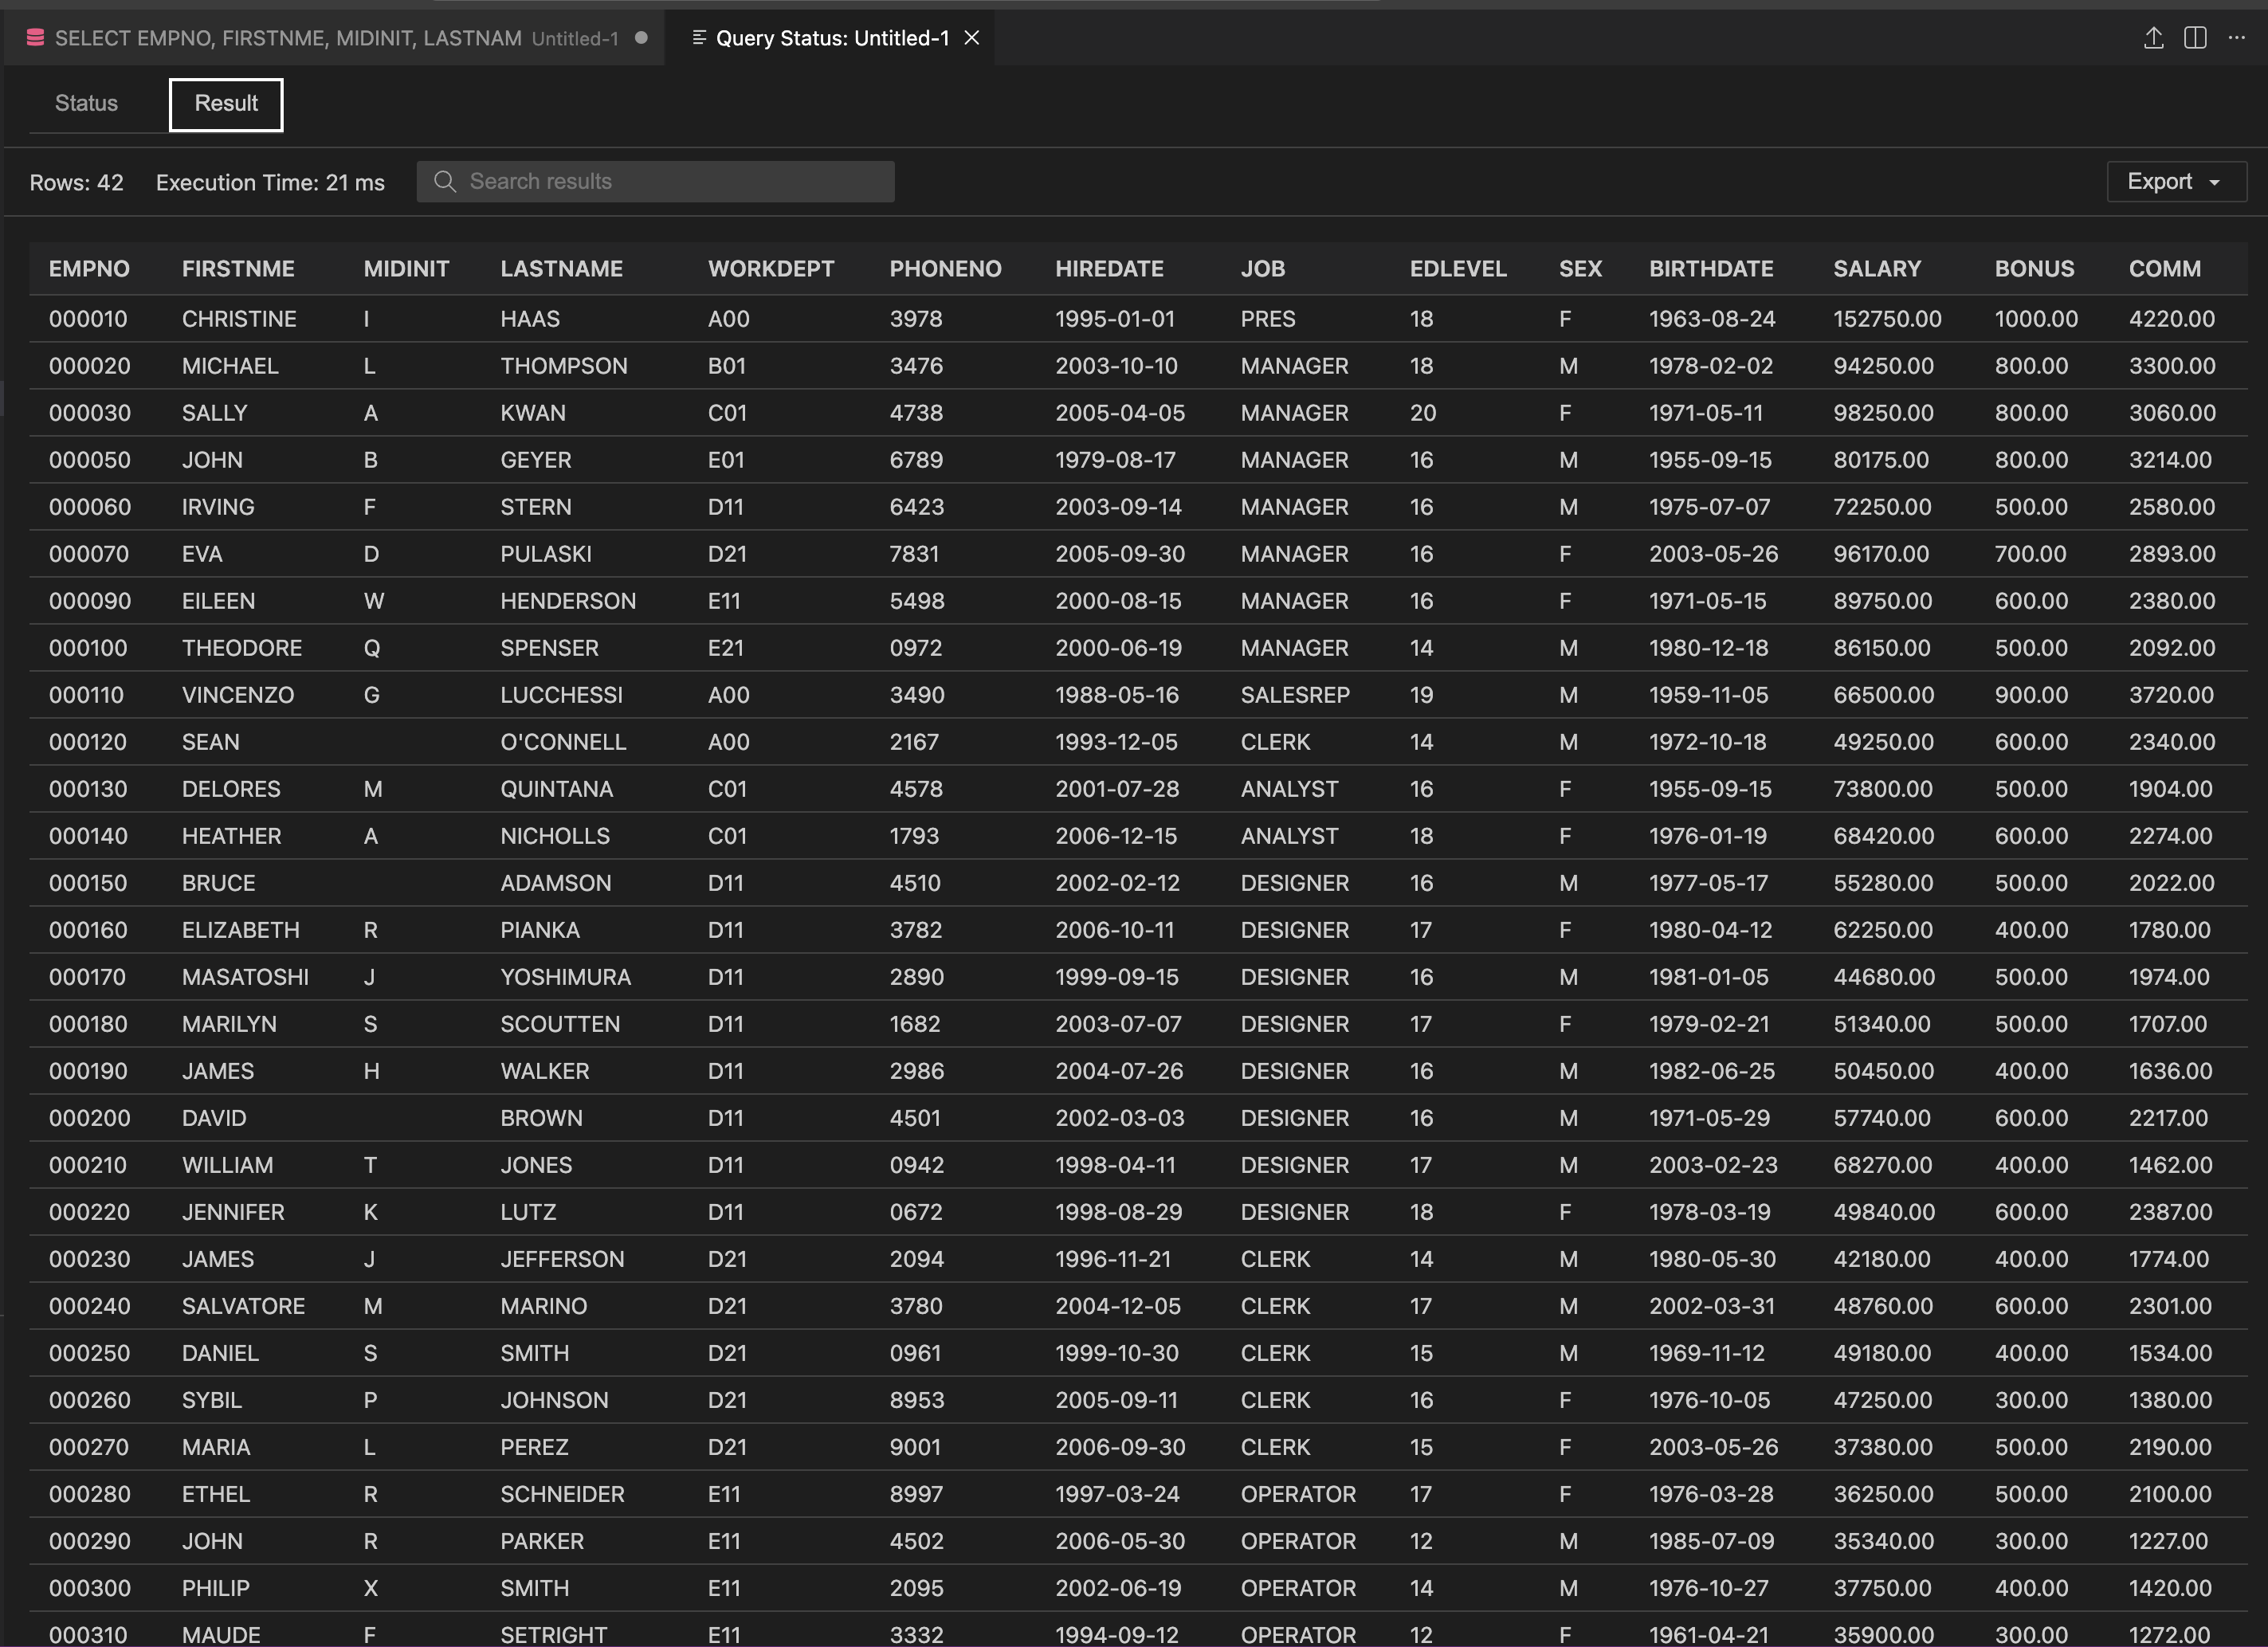Sort by the EMPNO column header

click(x=89, y=268)
